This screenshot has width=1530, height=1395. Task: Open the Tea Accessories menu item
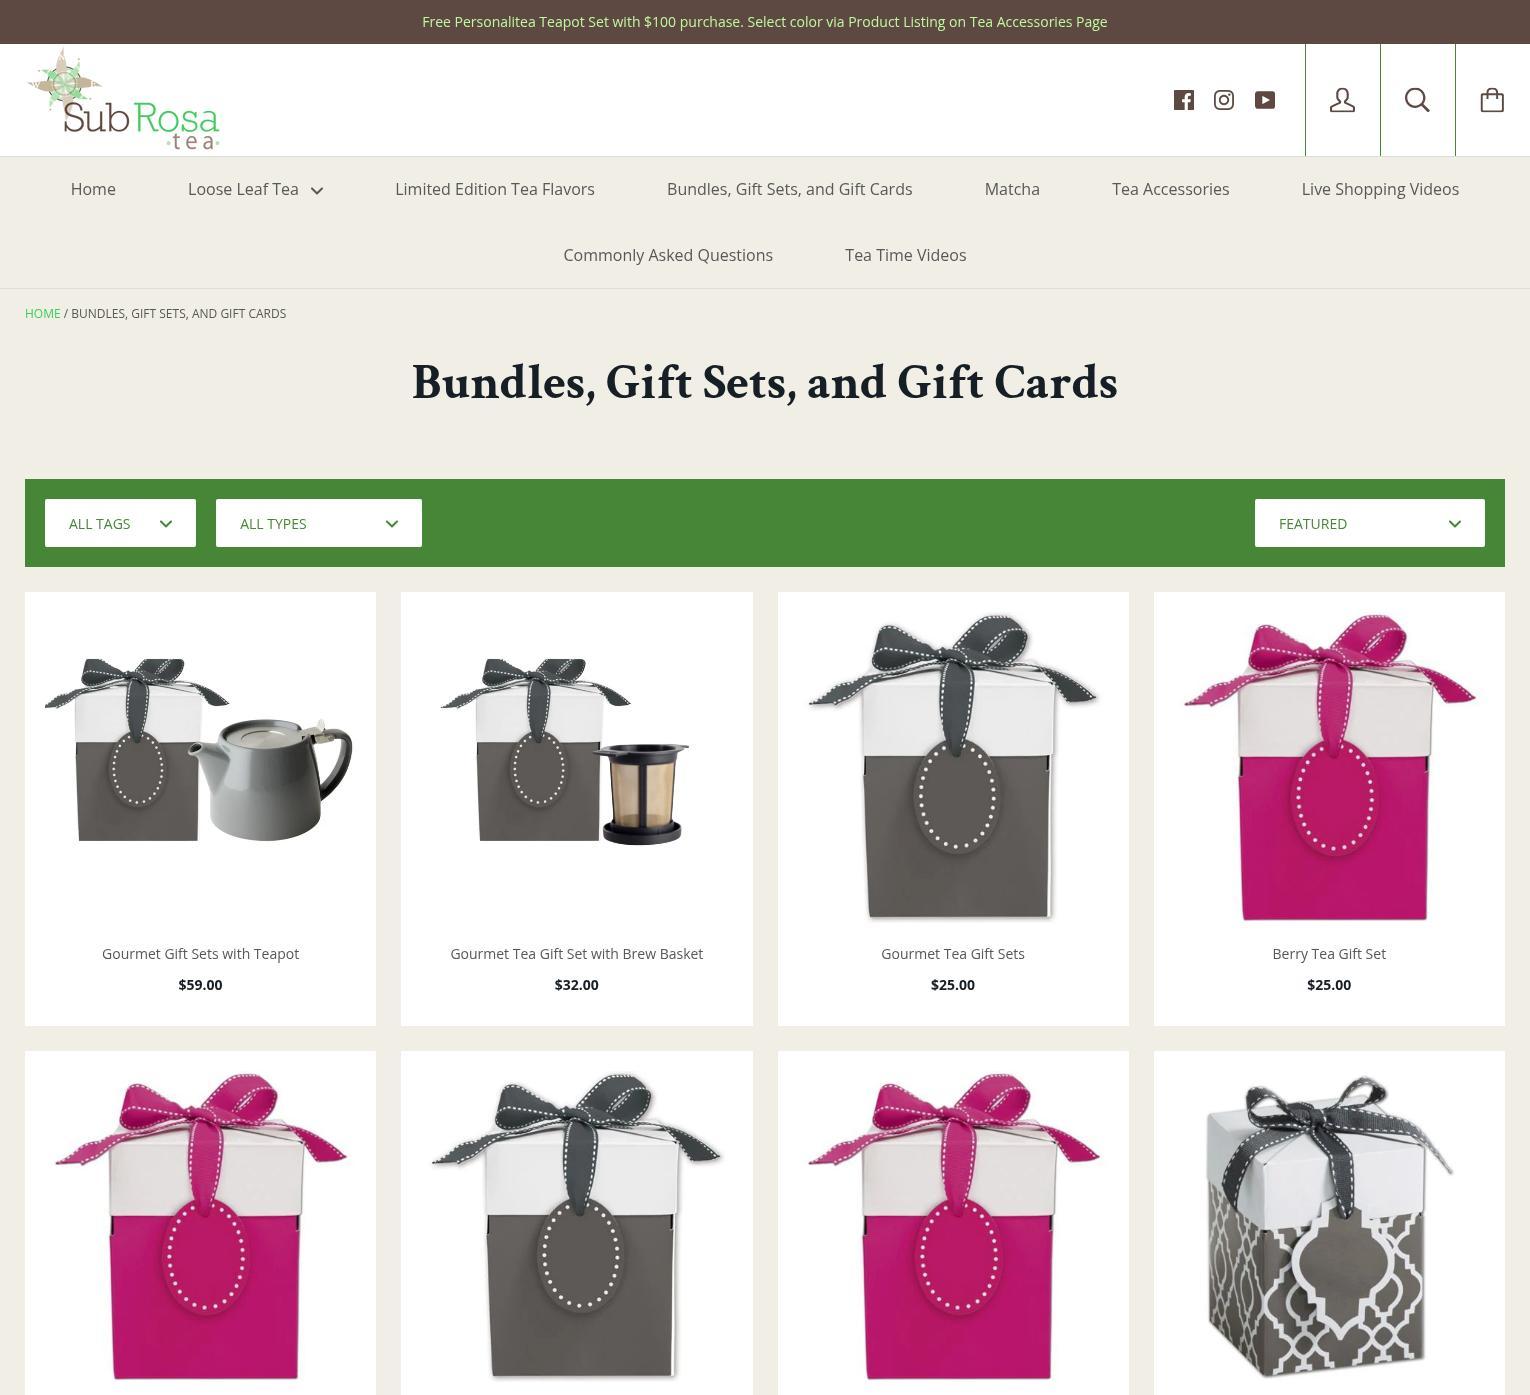tap(1170, 189)
